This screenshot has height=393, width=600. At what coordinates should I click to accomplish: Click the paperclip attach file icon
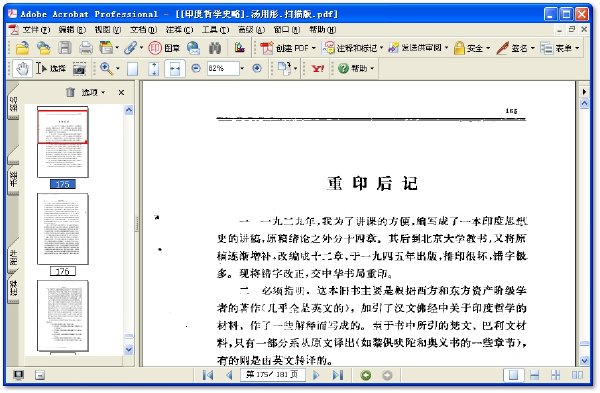click(x=130, y=48)
